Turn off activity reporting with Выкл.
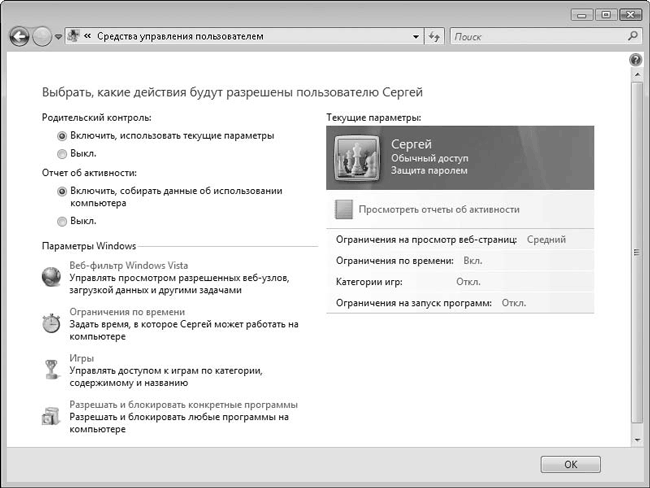The height and width of the screenshot is (488, 650). pyautogui.click(x=62, y=221)
